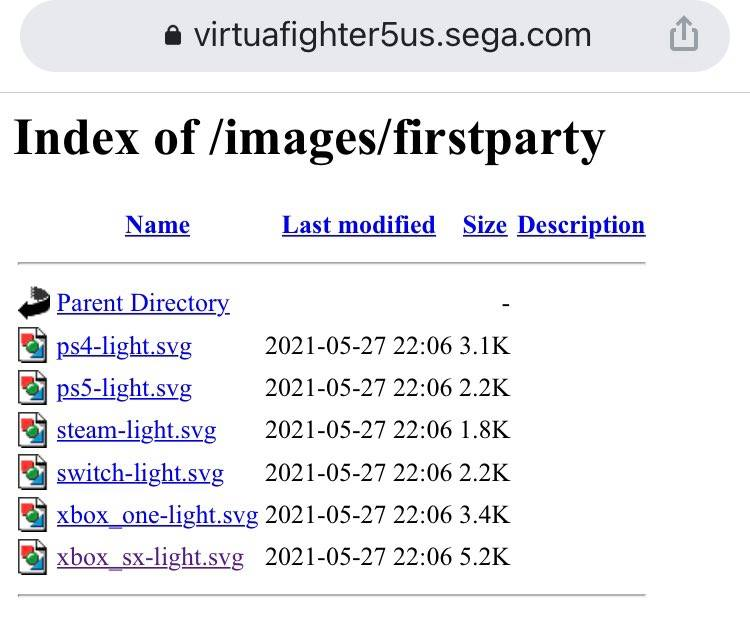The image size is (750, 637).
Task: Click the image icon beside xbox_one-light.svg
Action: 33,516
